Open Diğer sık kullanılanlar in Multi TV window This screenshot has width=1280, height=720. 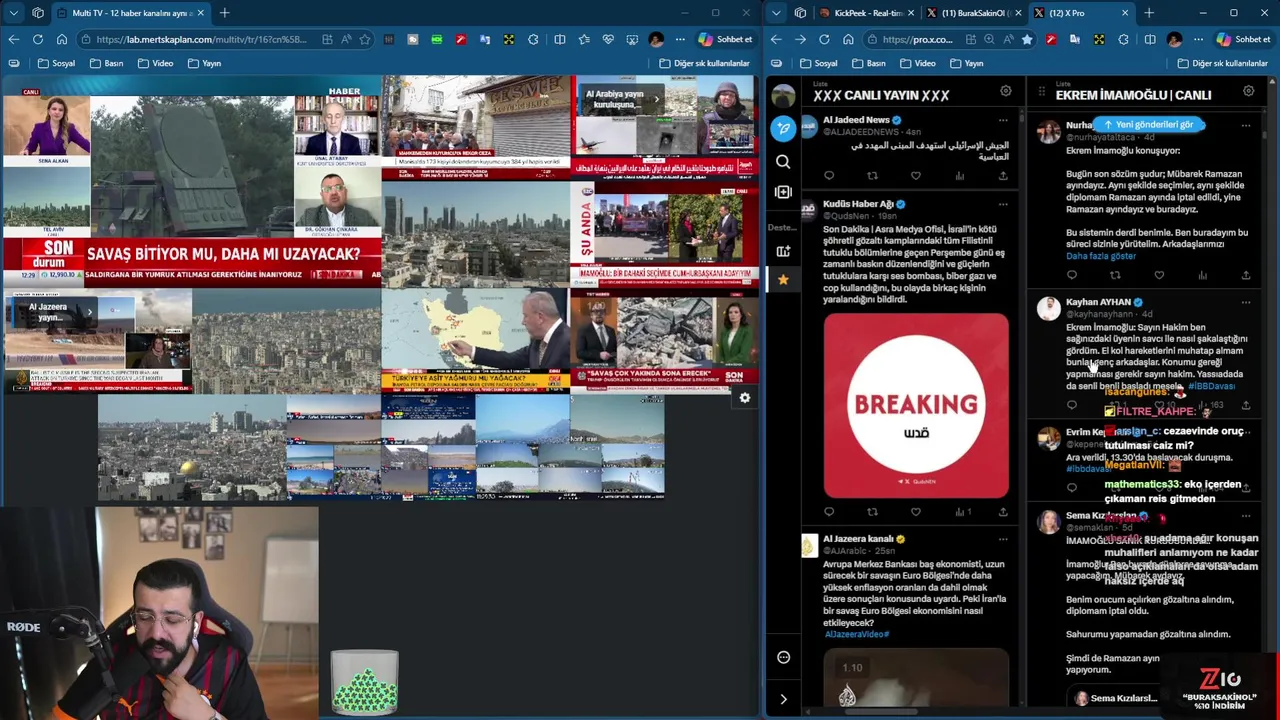tap(704, 63)
